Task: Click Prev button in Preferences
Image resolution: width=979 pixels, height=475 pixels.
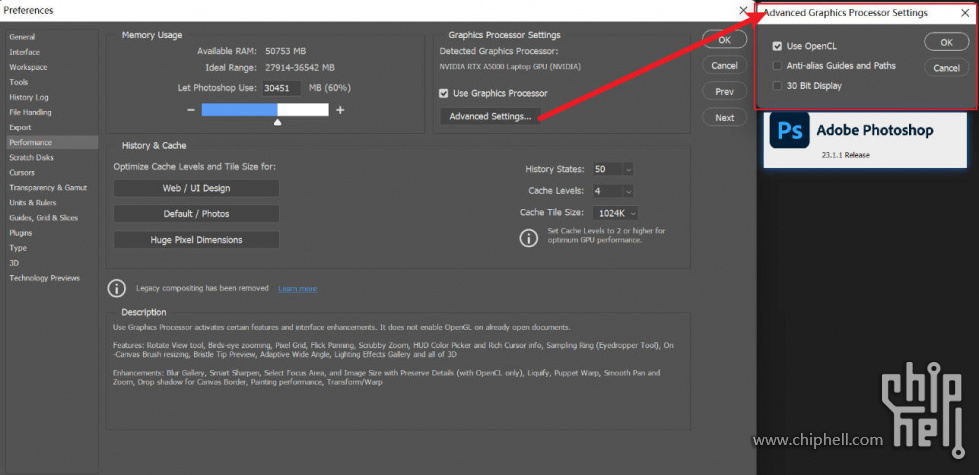Action: click(x=724, y=92)
